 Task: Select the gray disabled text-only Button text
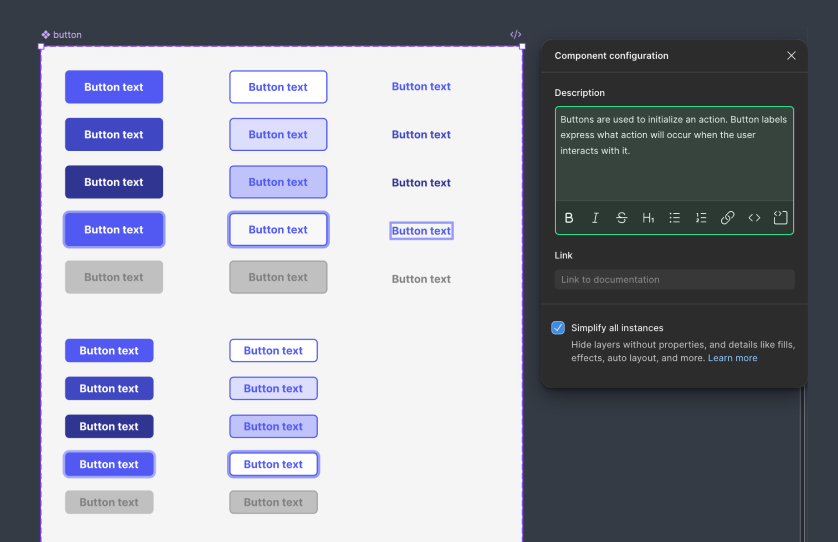coord(421,279)
